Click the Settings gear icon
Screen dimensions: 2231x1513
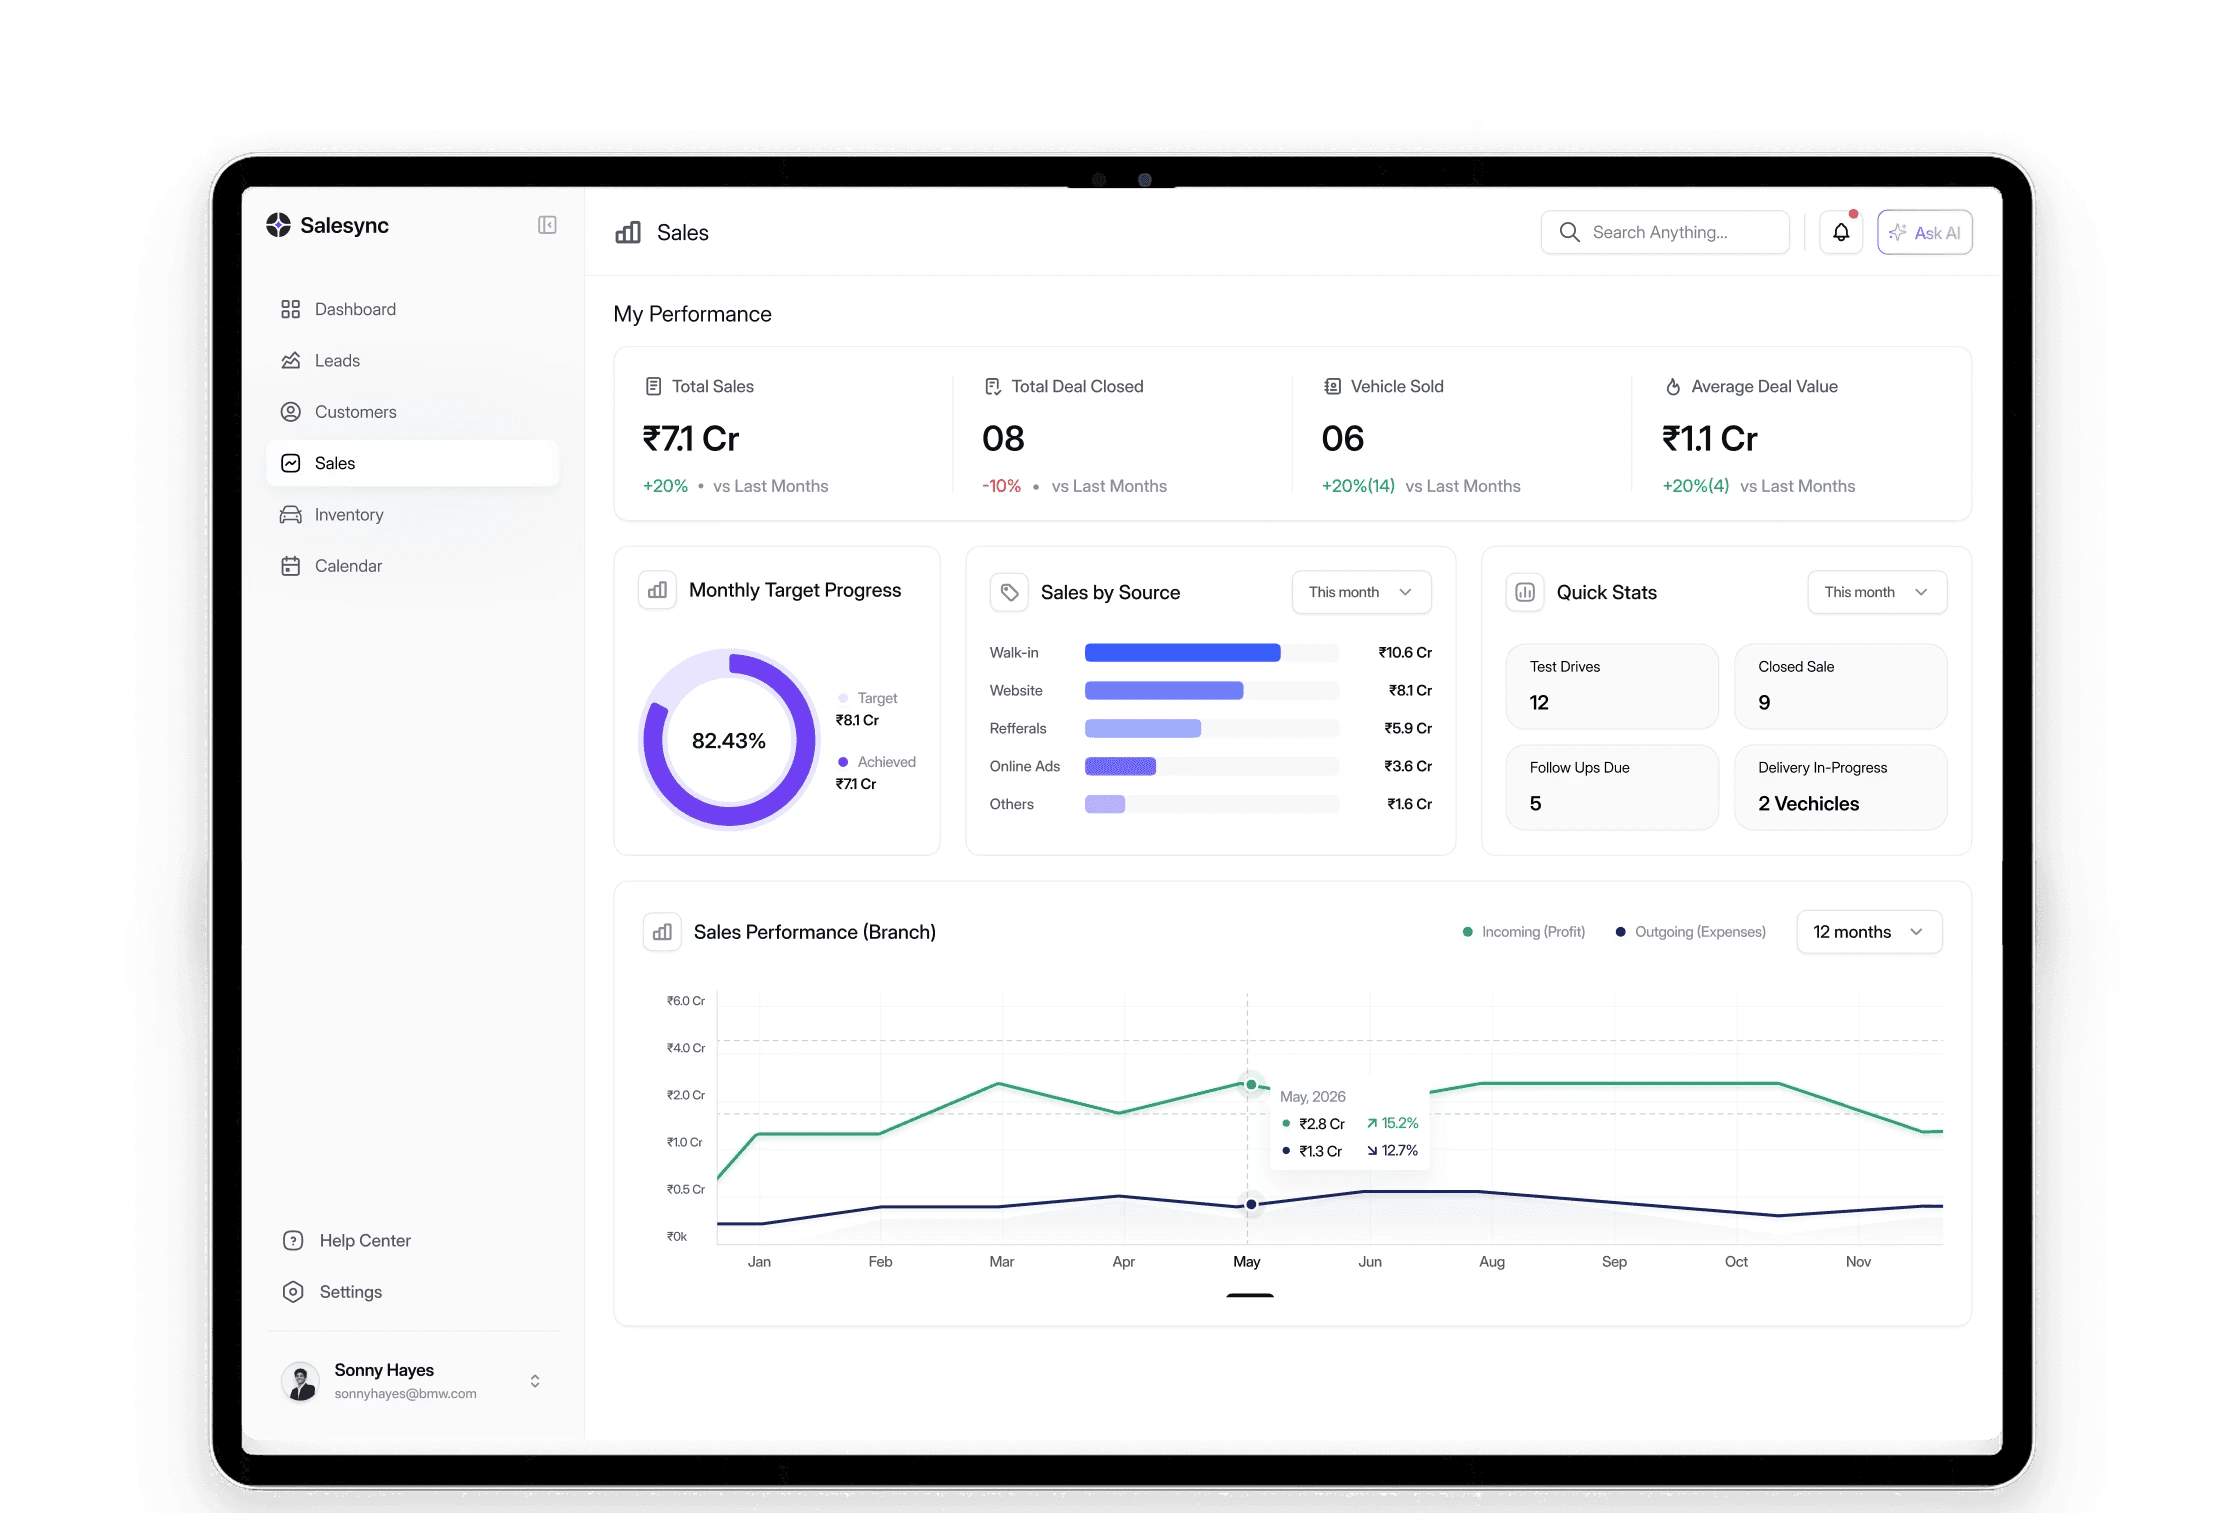pos(293,1292)
